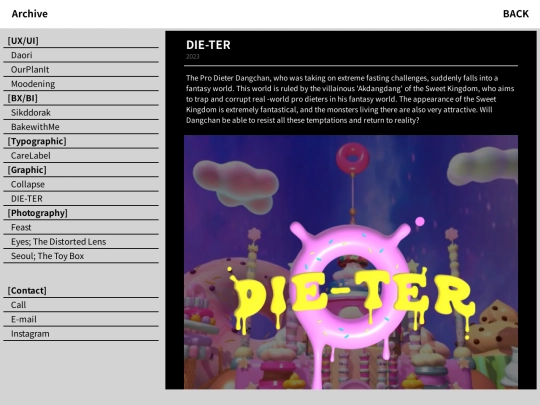Image resolution: width=540 pixels, height=405 pixels.
Task: Open the OurPlanIt project
Action: tap(30, 70)
